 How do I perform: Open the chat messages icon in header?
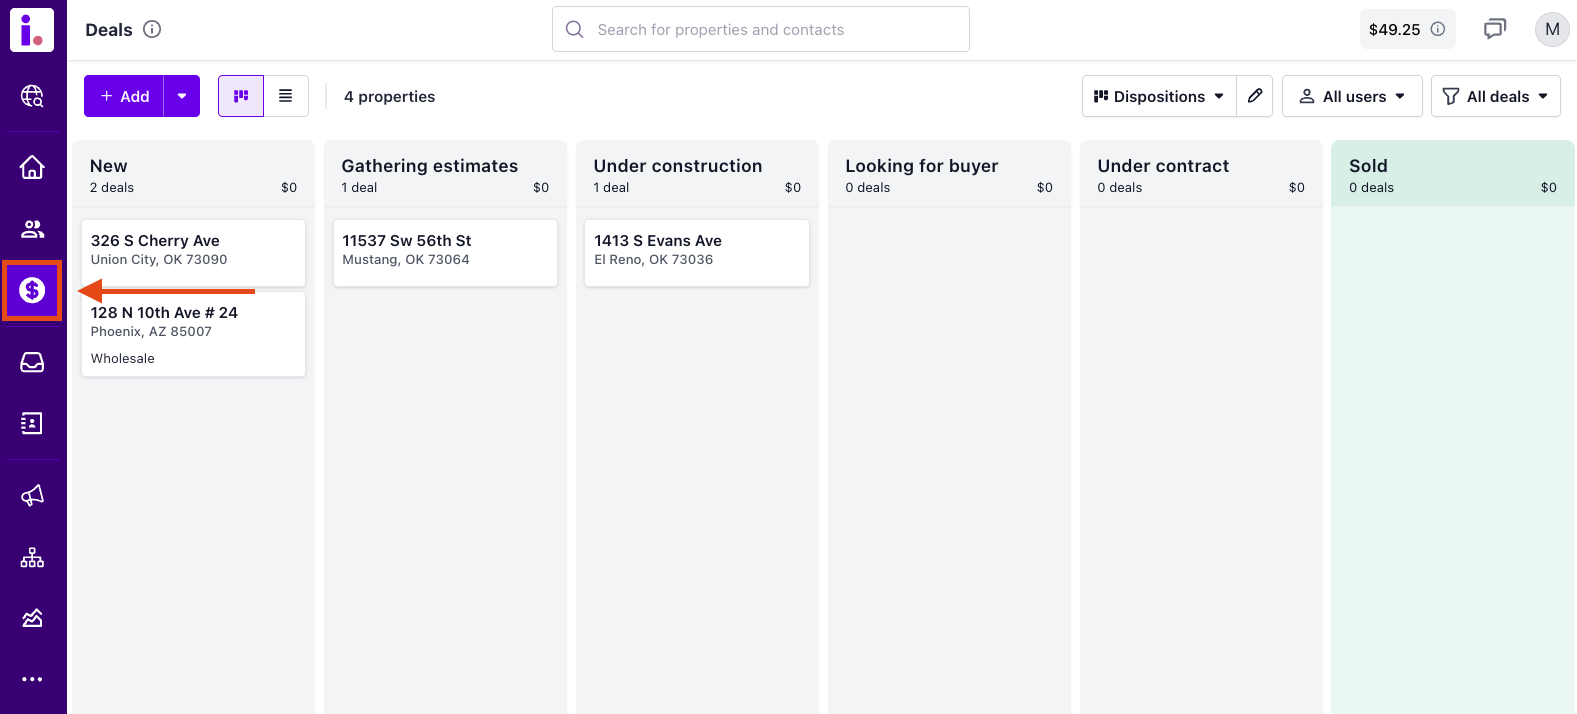1494,29
